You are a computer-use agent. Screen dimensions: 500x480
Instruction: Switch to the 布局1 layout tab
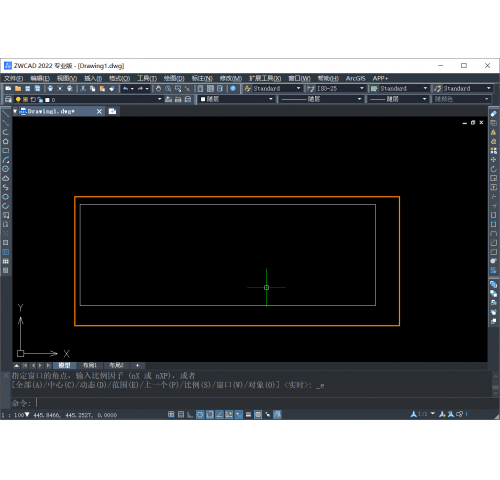pyautogui.click(x=90, y=365)
